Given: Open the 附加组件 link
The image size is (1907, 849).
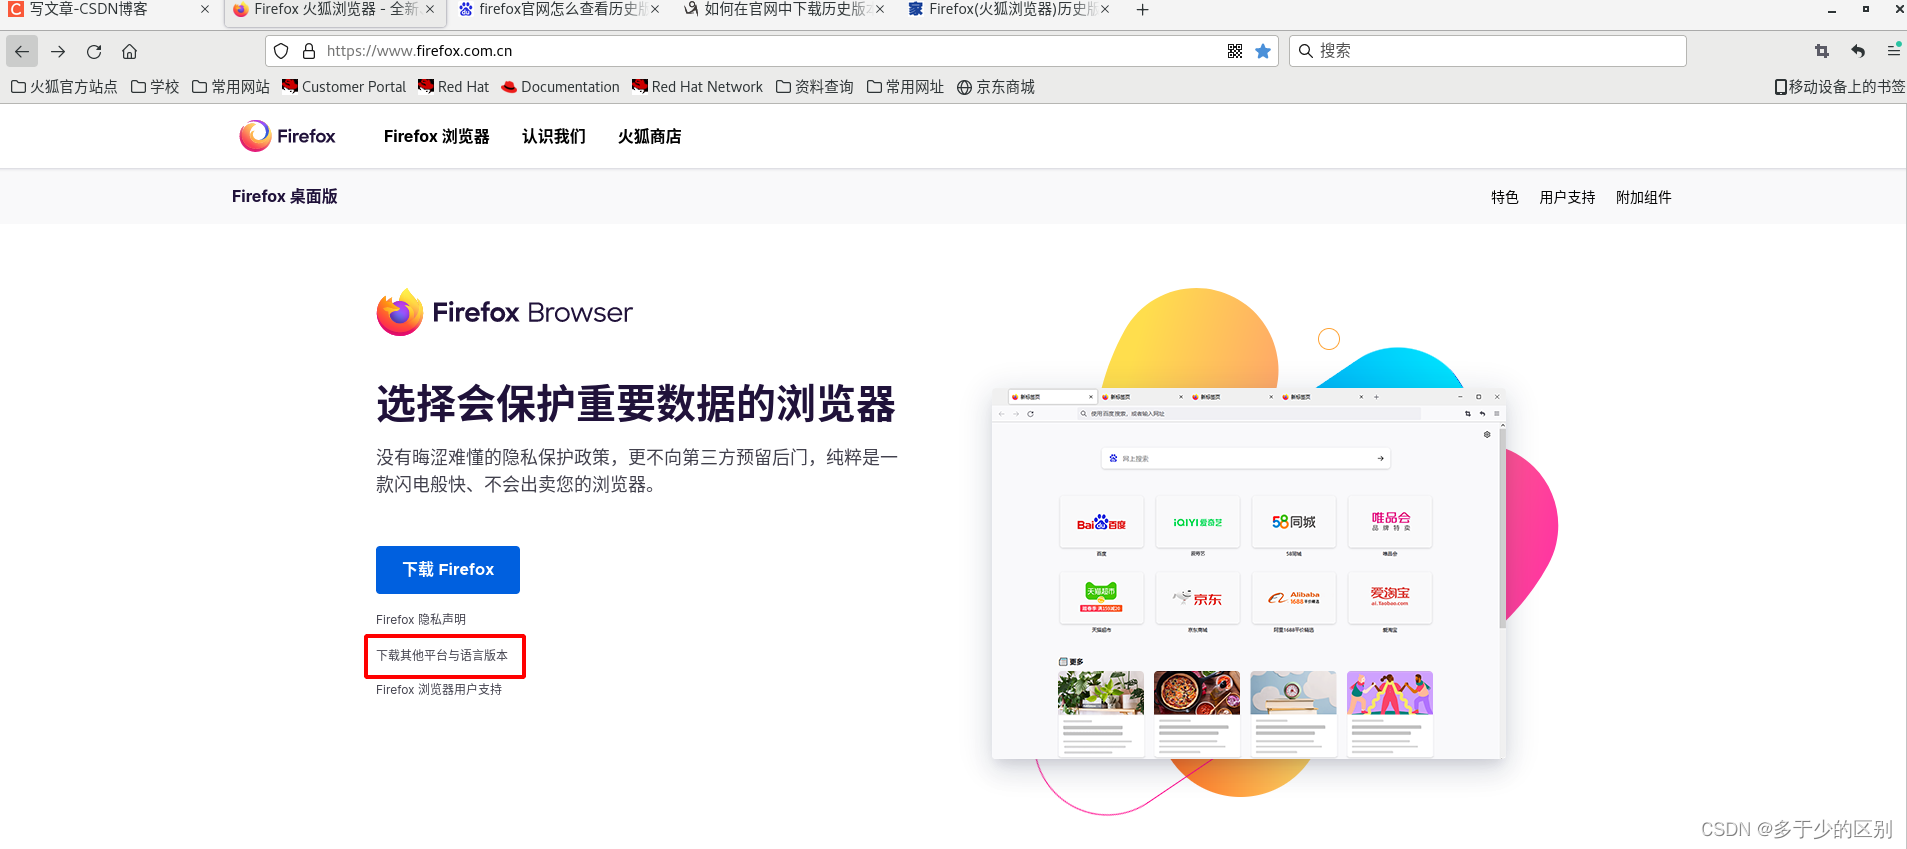Looking at the screenshot, I should coord(1644,197).
